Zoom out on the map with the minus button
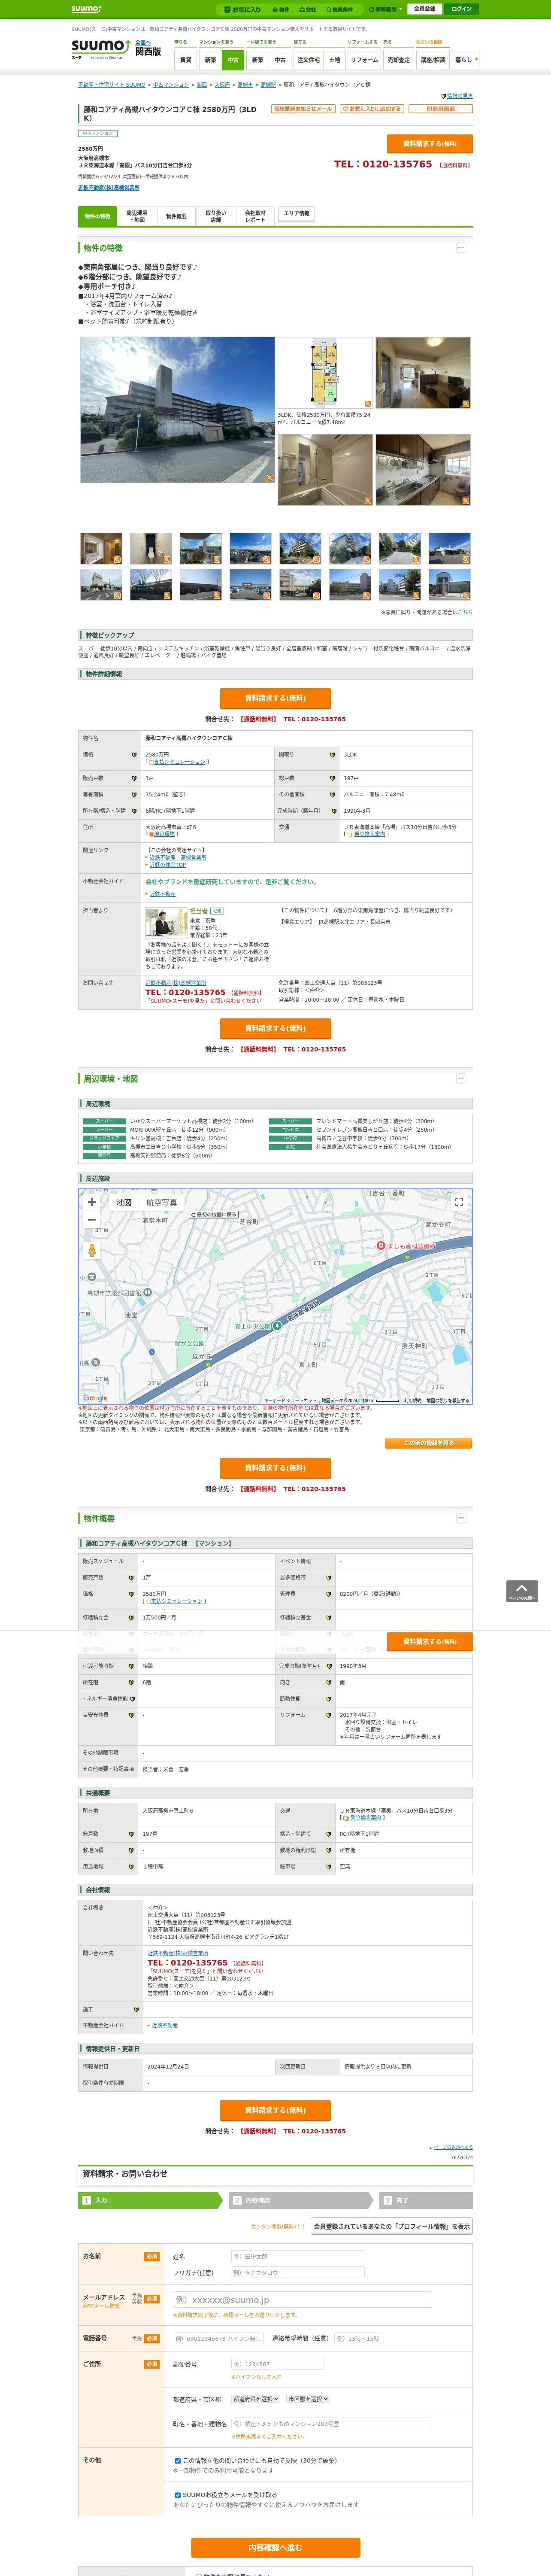Screen dimensions: 551x2576 pos(92,1220)
